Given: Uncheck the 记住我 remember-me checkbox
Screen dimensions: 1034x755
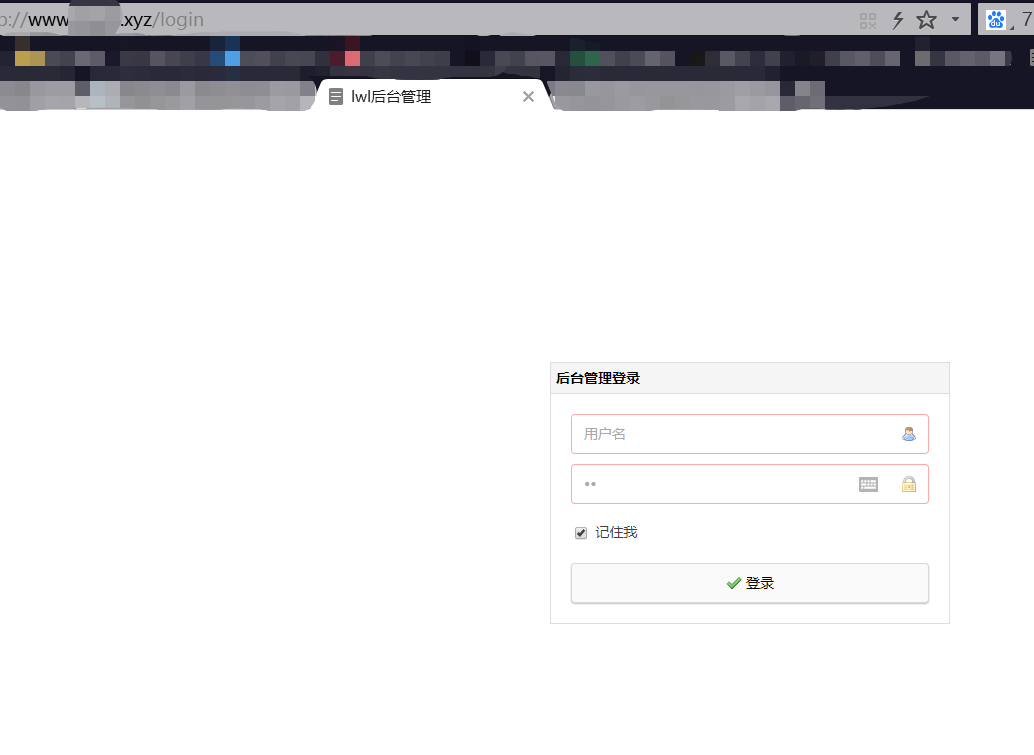Looking at the screenshot, I should pos(581,532).
